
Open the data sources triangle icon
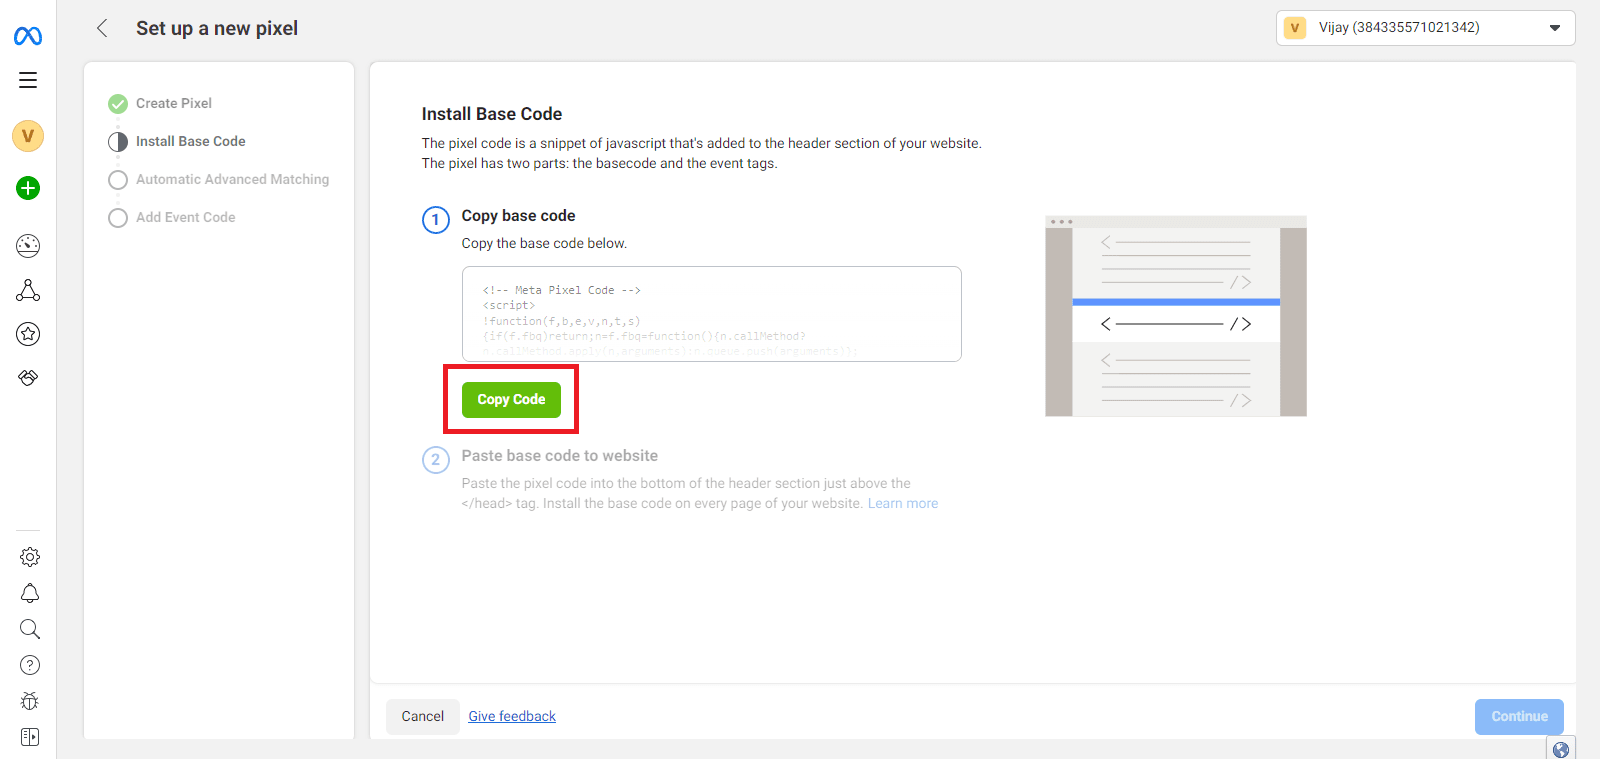coord(28,290)
